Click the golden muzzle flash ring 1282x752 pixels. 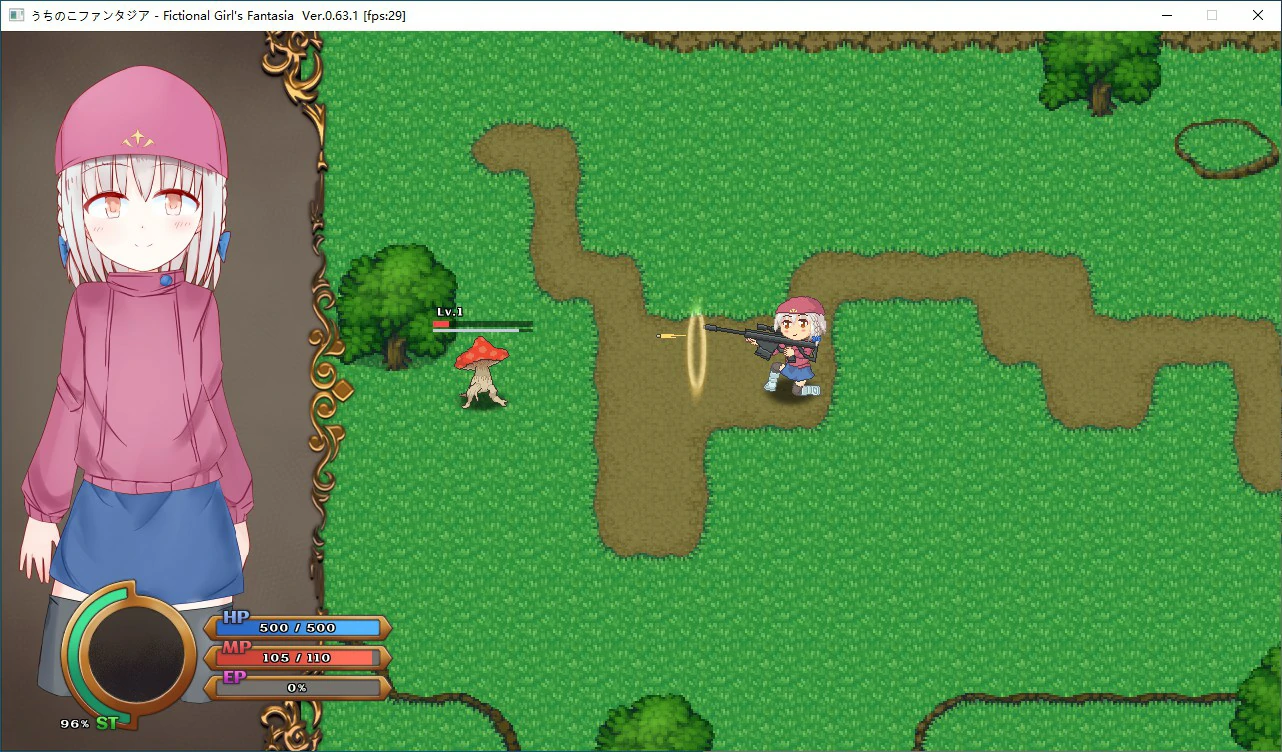click(696, 351)
